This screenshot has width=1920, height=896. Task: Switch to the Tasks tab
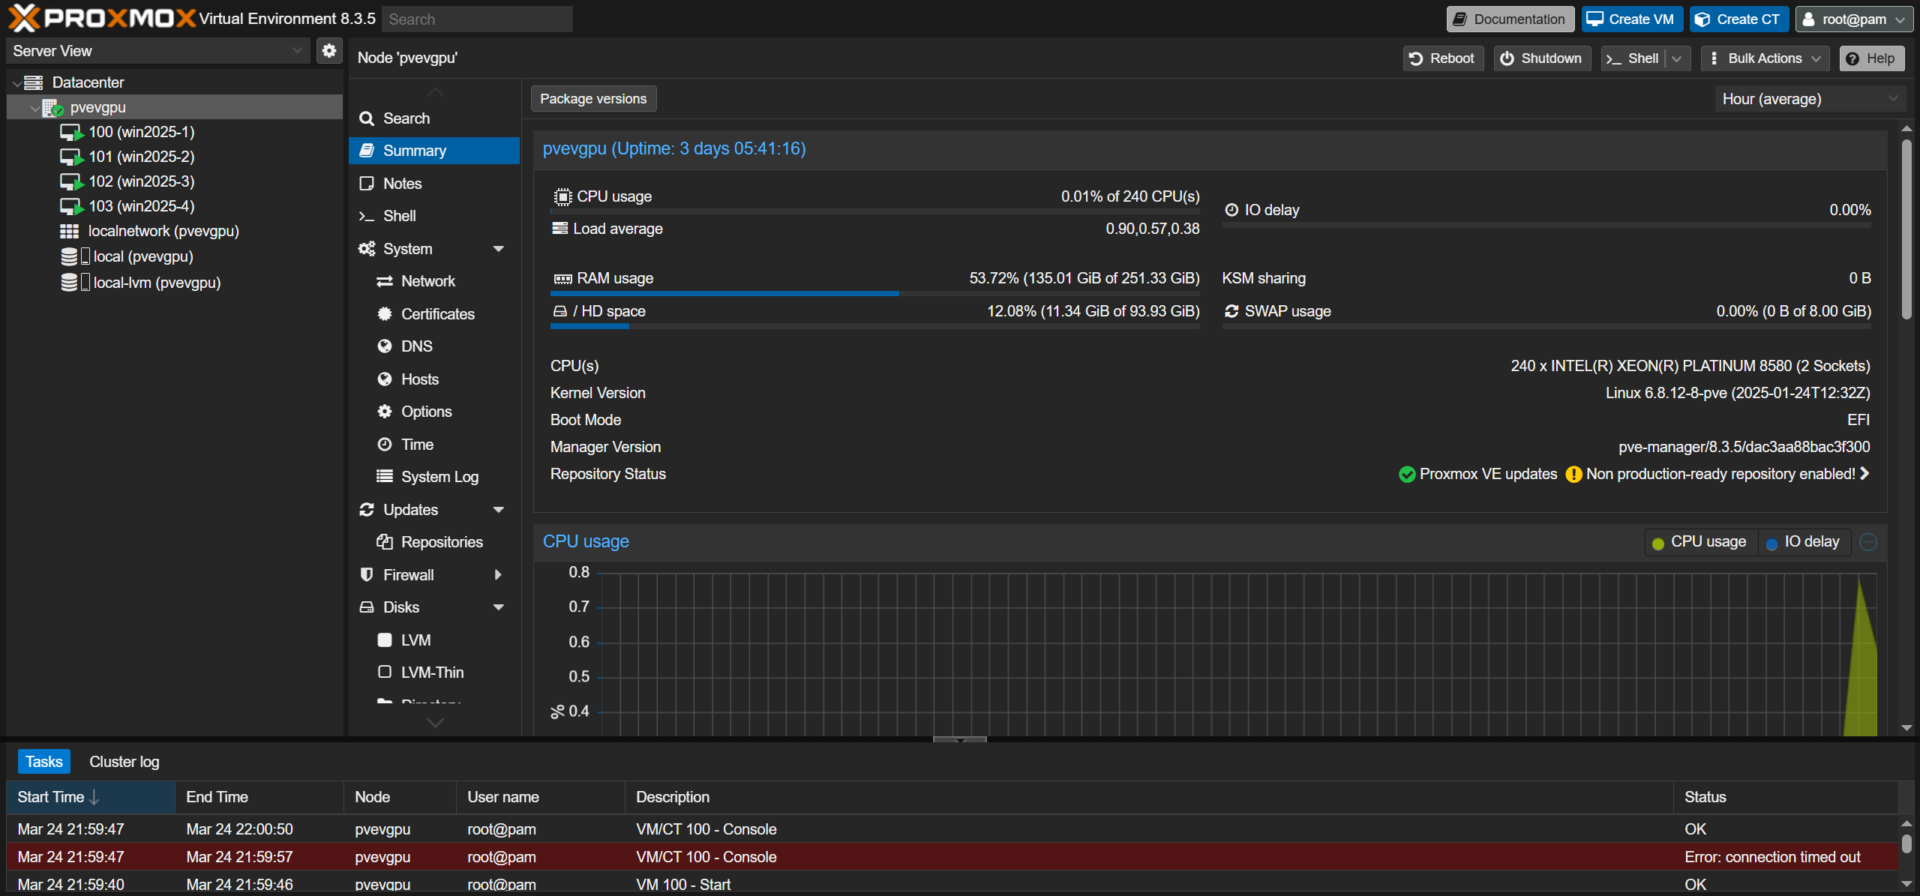[x=44, y=762]
